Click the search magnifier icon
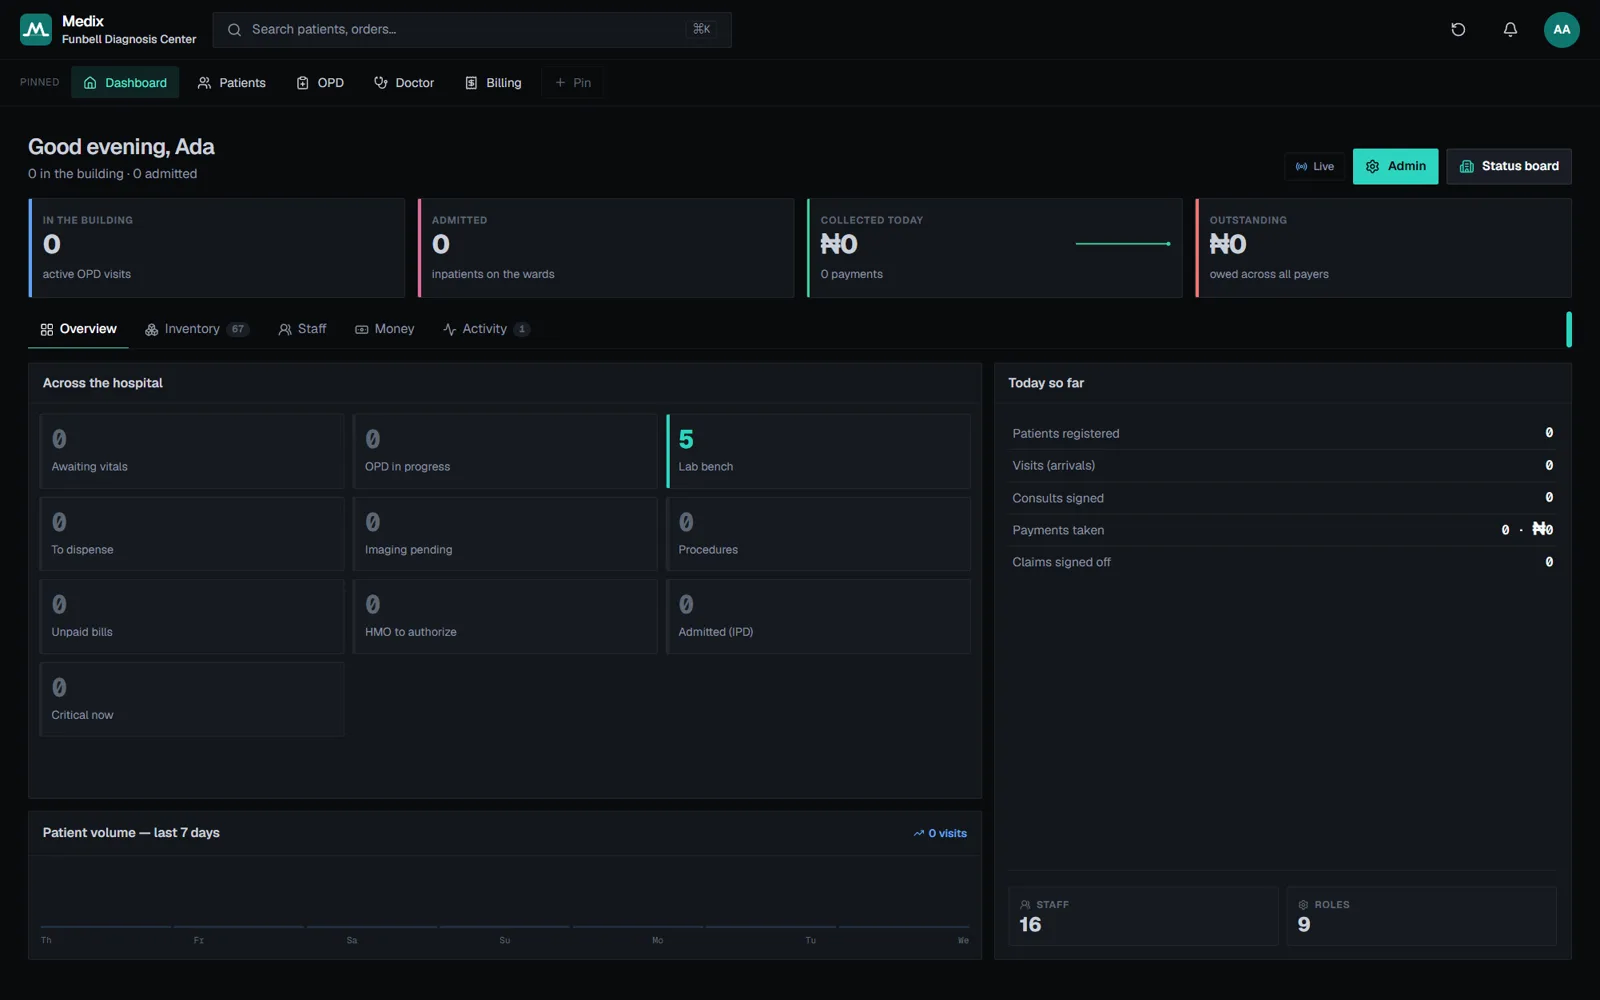 click(x=234, y=30)
